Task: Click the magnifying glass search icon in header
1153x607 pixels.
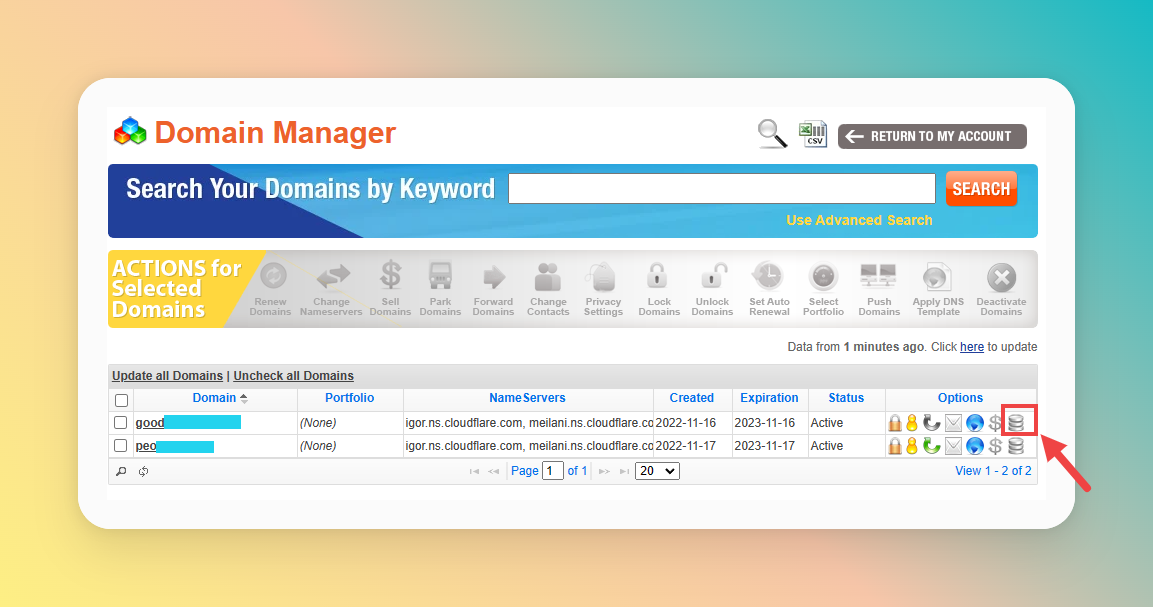Action: pos(771,134)
